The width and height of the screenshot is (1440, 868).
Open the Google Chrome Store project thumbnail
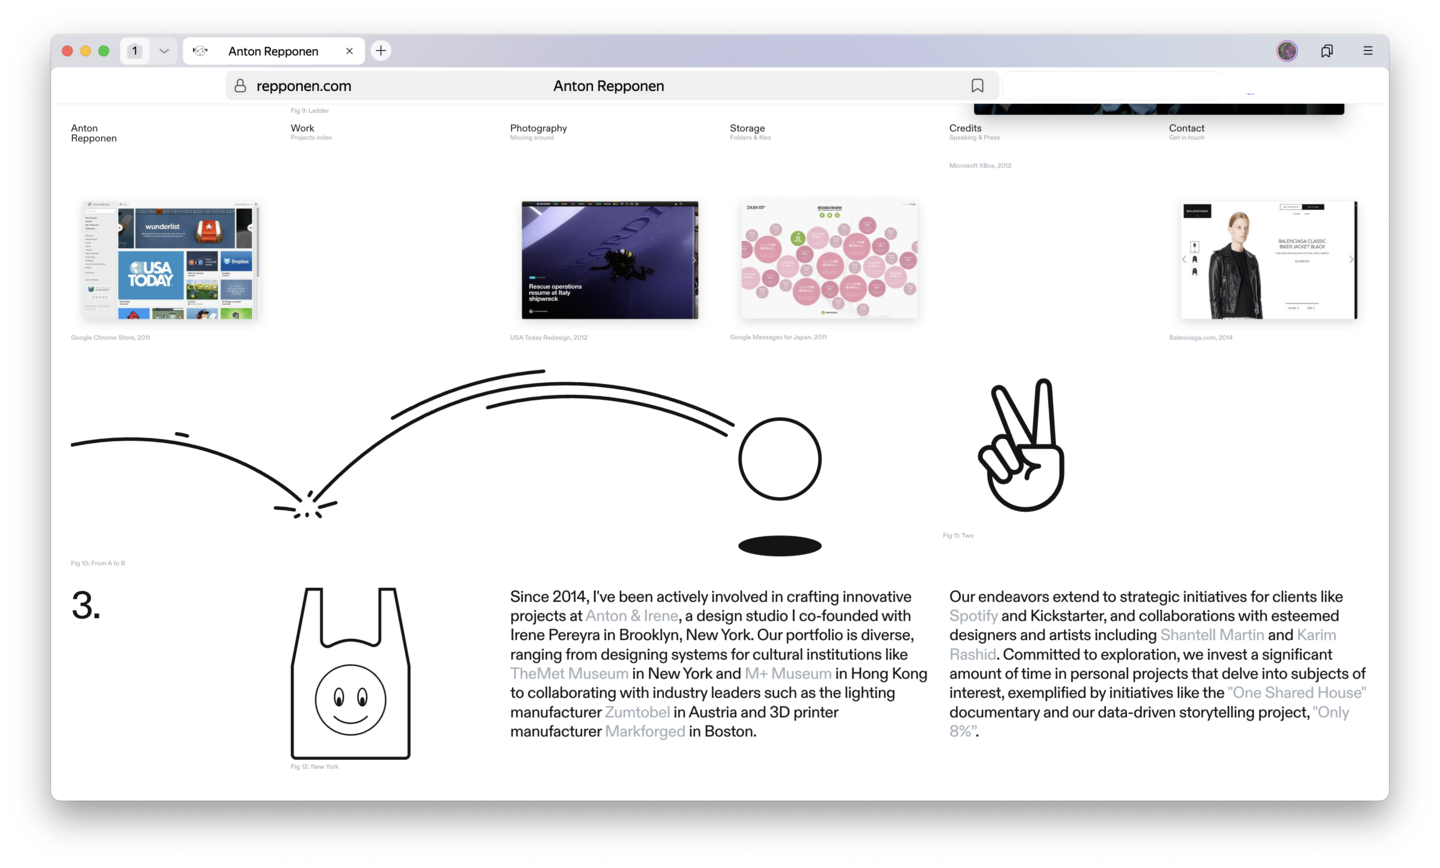coord(170,260)
